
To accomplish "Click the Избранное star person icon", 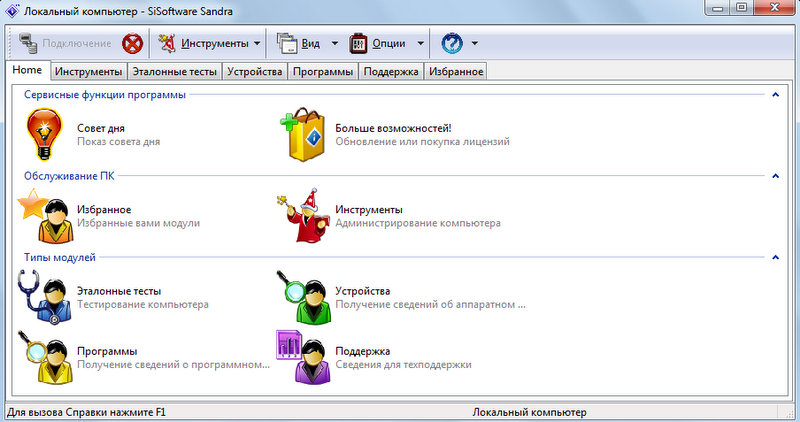I will click(45, 216).
